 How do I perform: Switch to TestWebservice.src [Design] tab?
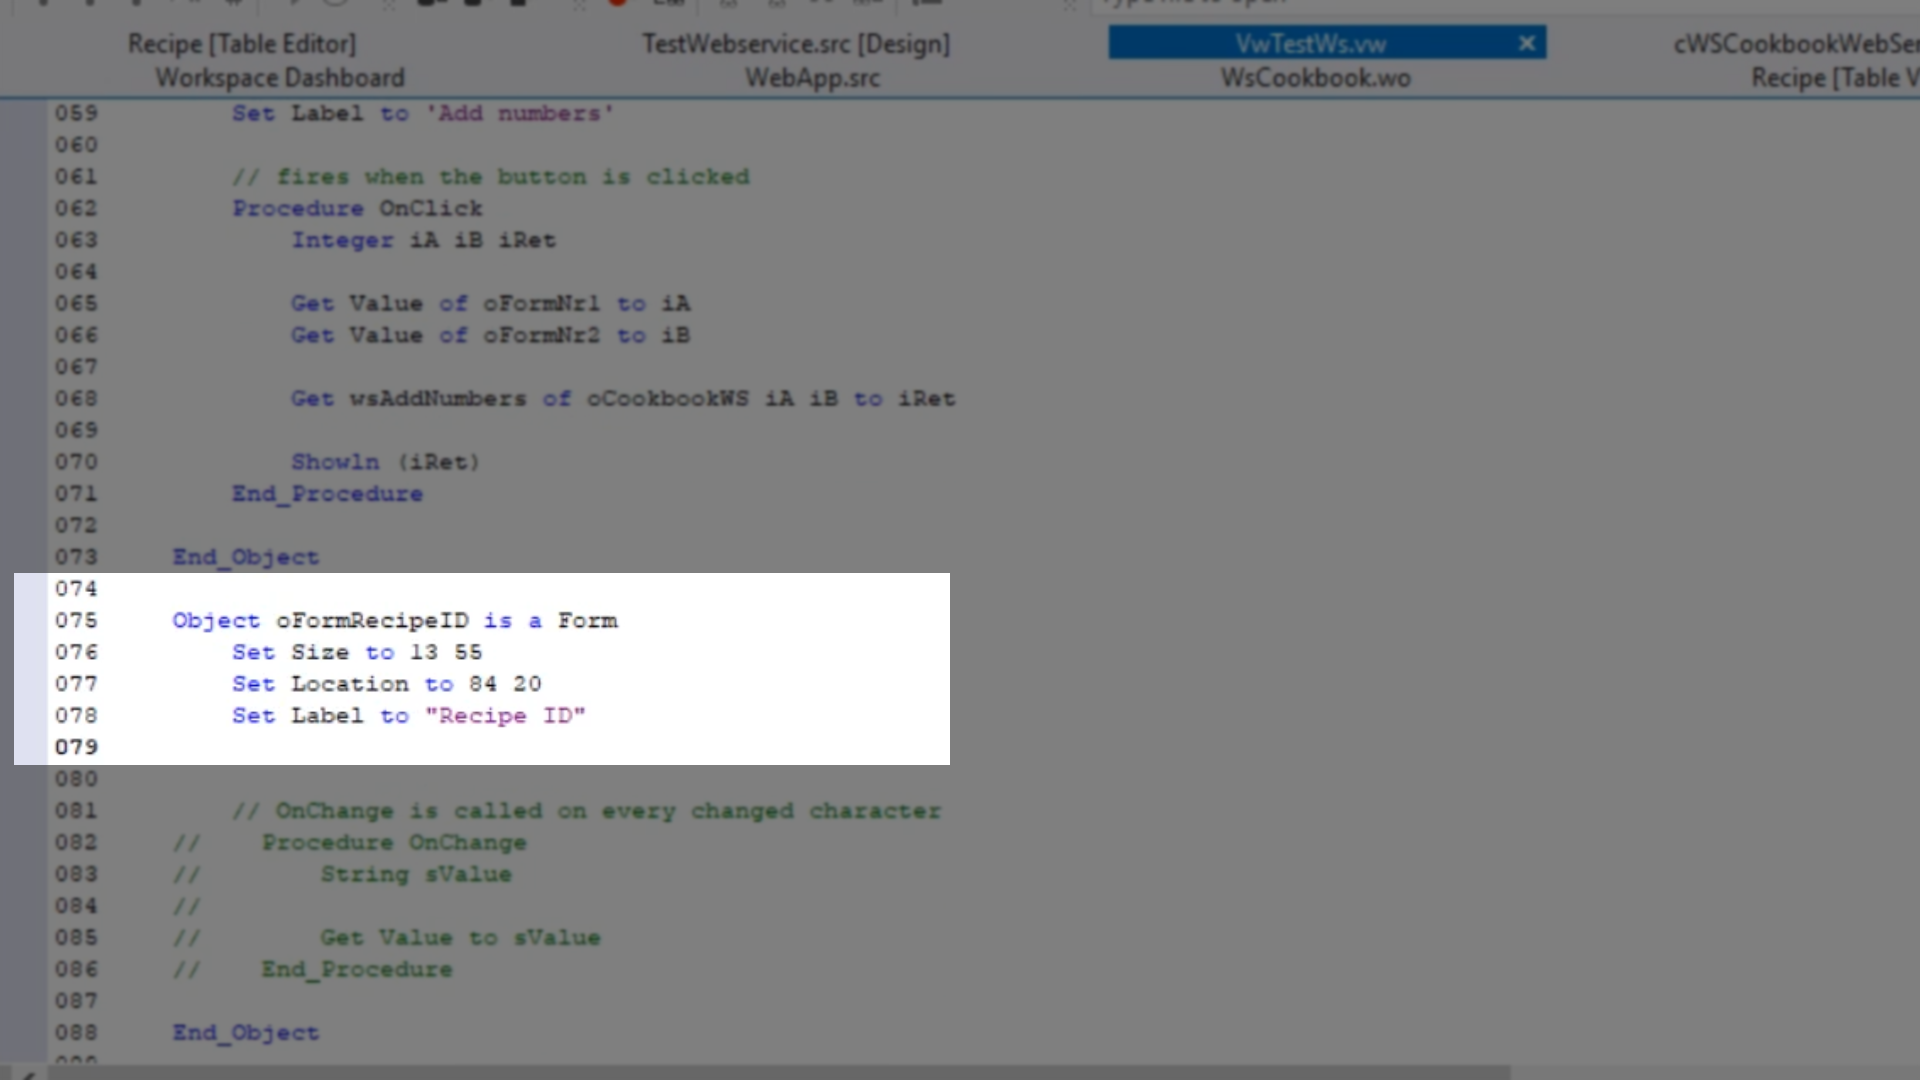(x=796, y=44)
